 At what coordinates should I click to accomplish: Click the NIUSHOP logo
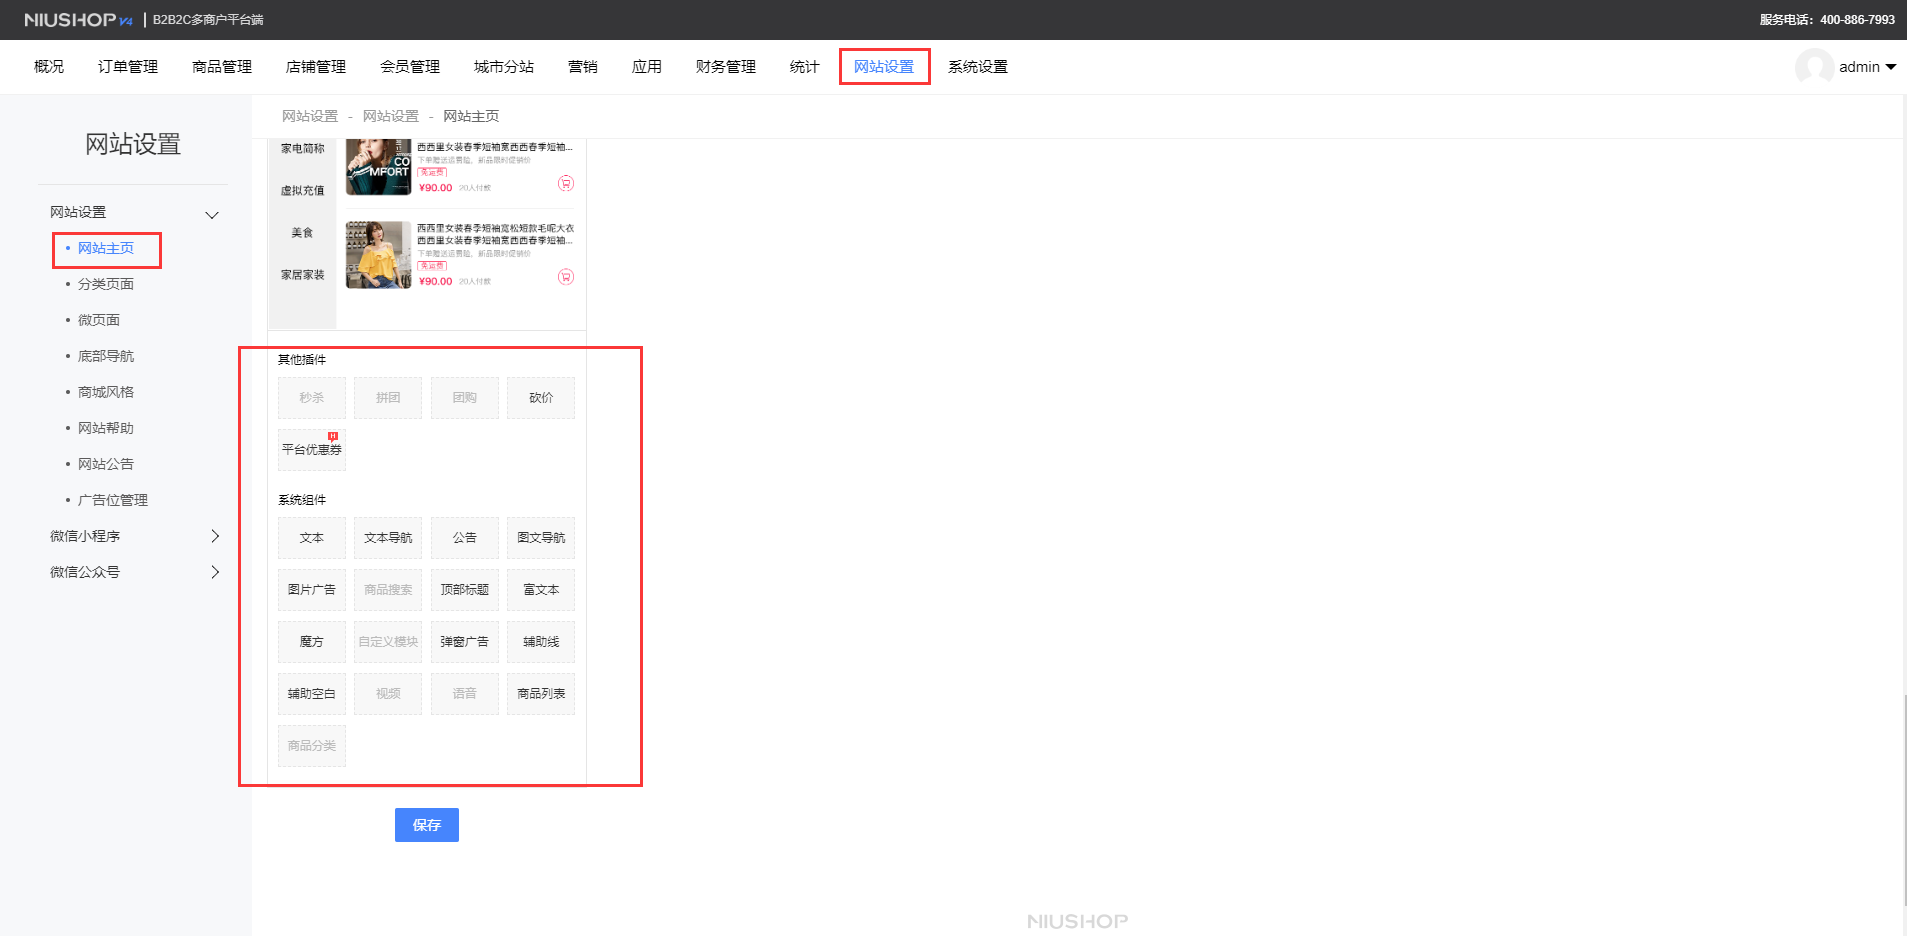coord(78,20)
